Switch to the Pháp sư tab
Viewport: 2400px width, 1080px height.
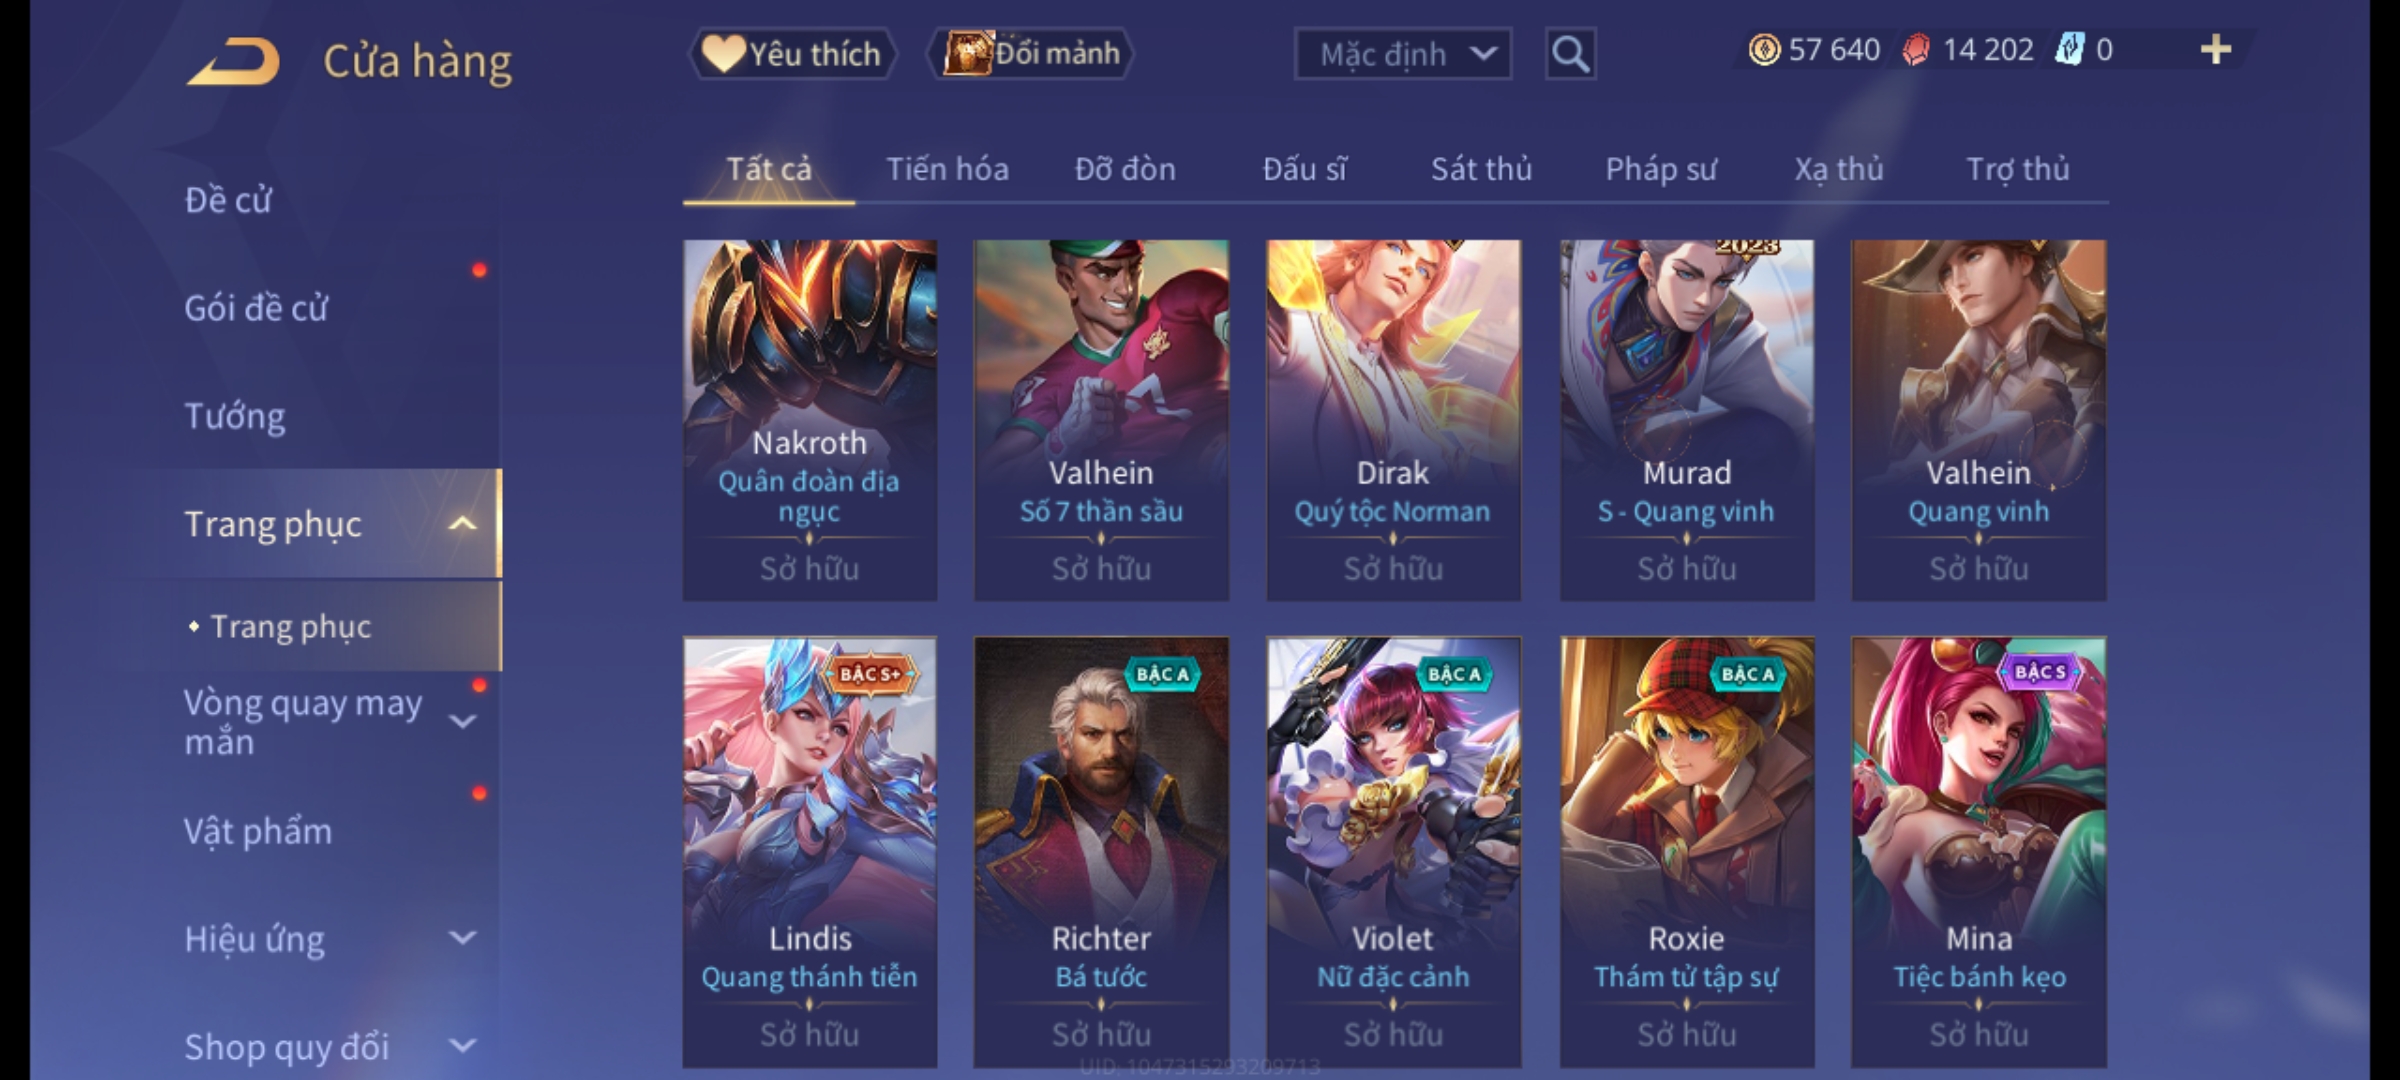[1661, 169]
